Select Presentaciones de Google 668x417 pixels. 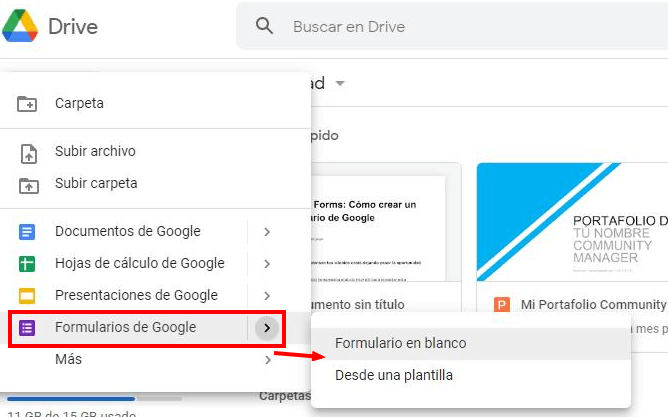(136, 295)
